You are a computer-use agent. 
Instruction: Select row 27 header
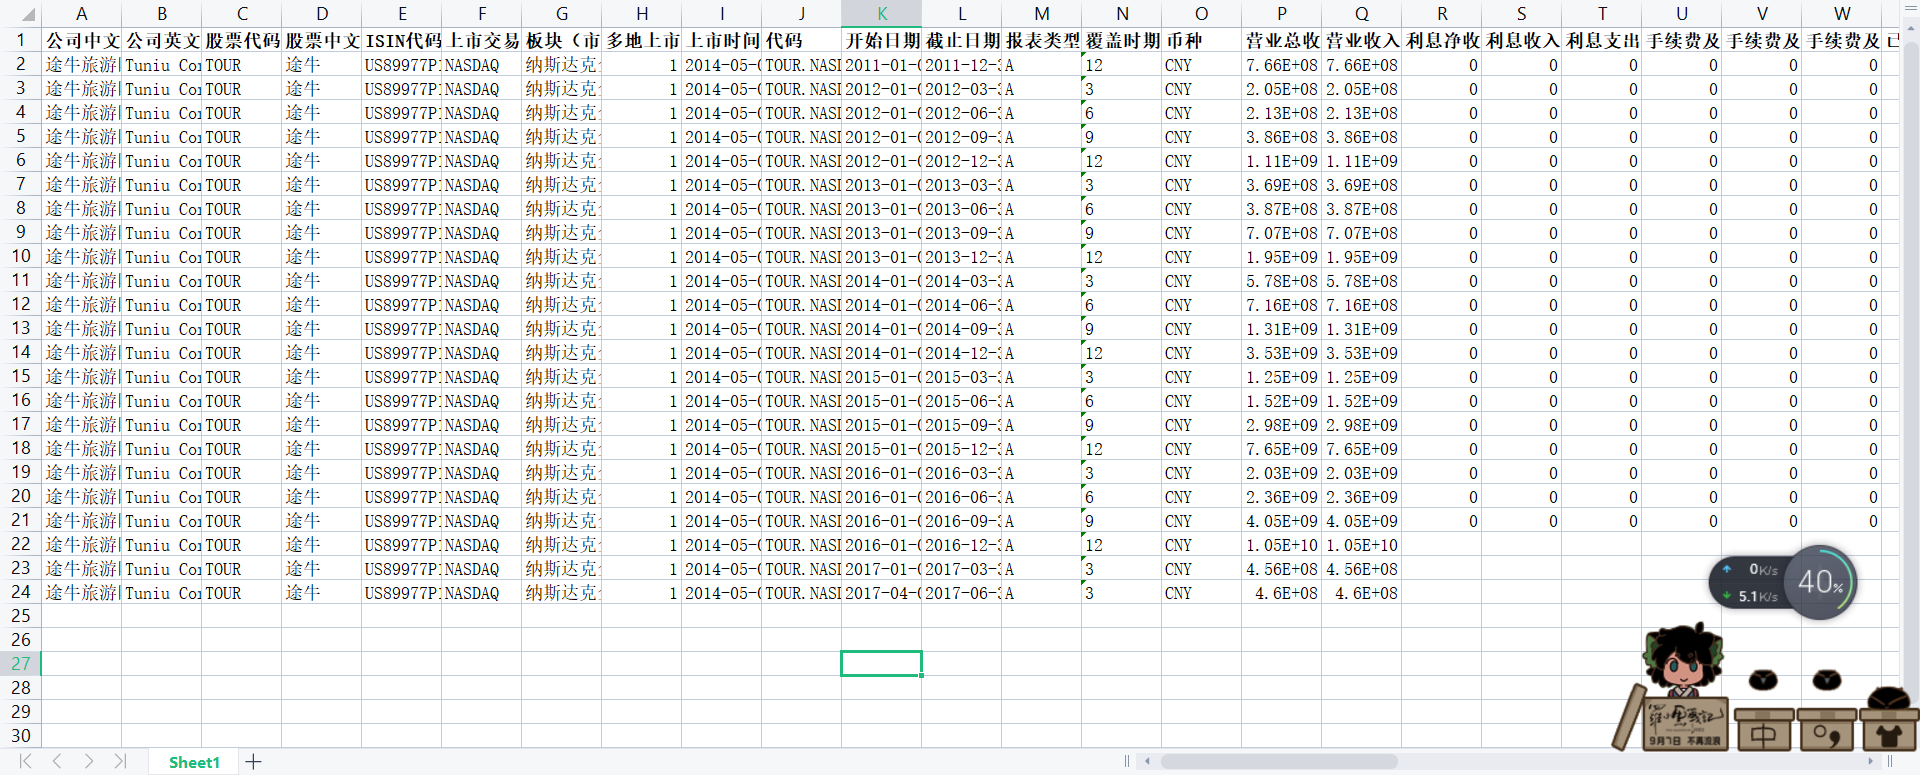point(20,664)
